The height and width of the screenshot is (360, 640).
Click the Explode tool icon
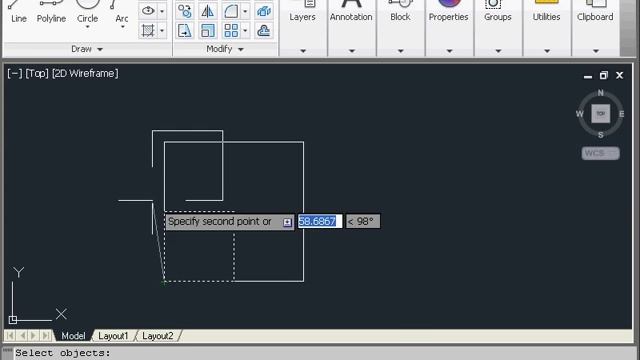[264, 11]
